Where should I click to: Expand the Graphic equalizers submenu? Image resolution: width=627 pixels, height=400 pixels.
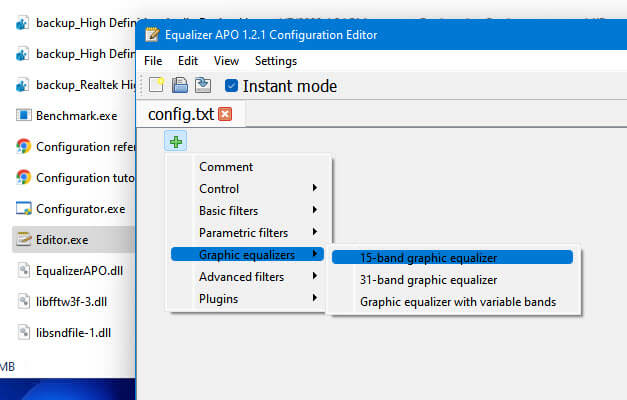pyautogui.click(x=248, y=255)
